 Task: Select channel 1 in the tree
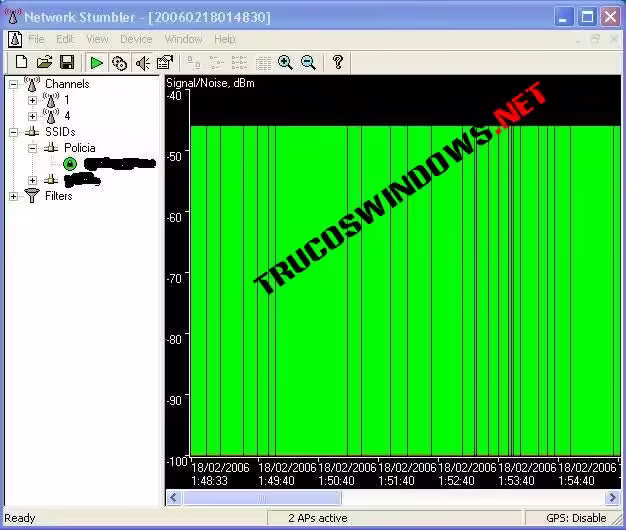67,100
